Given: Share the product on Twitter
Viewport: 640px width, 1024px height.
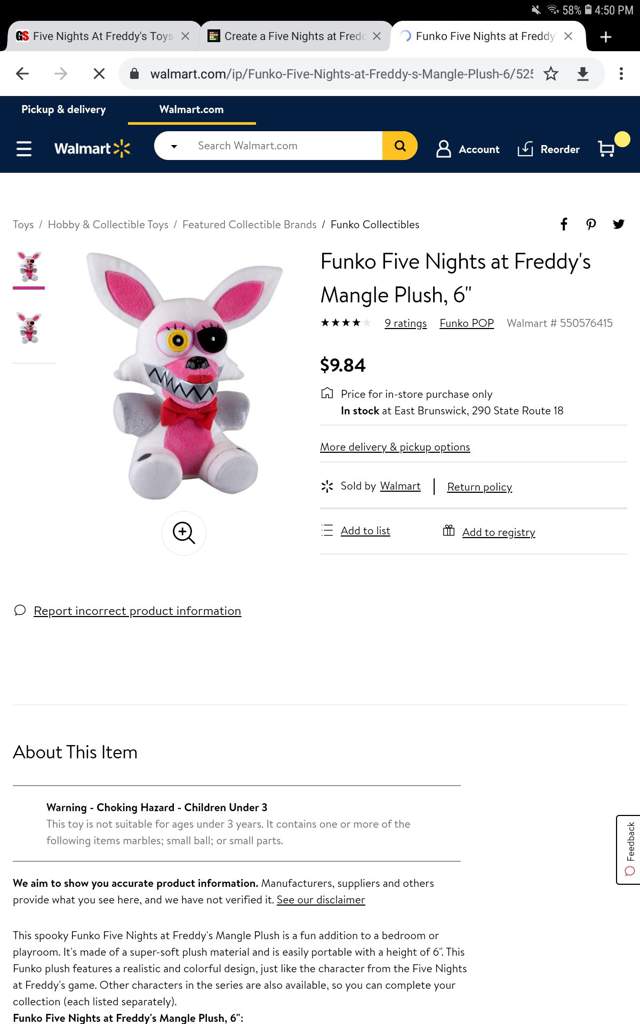Looking at the screenshot, I should coord(619,224).
